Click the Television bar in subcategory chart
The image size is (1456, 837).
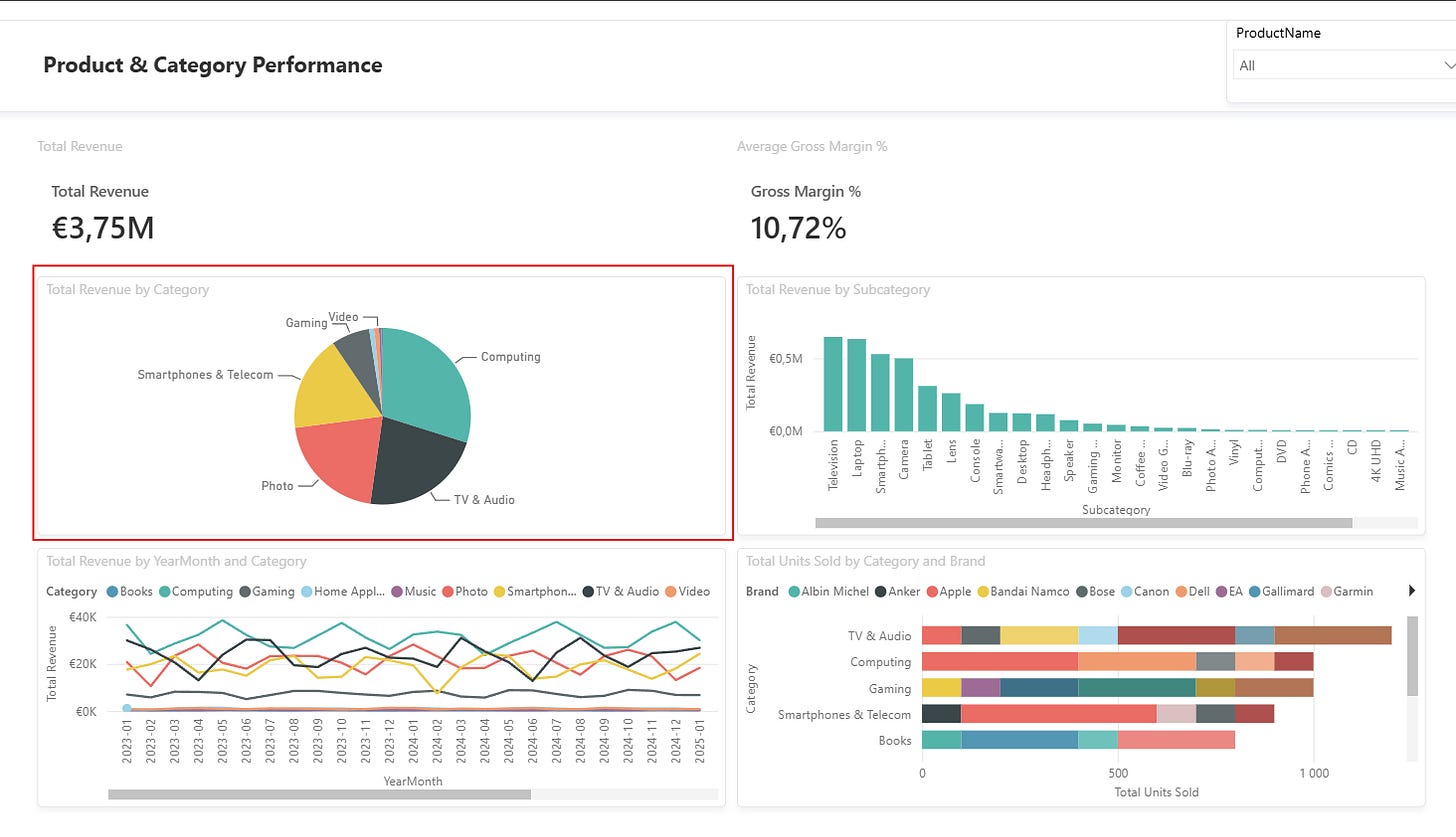click(x=833, y=384)
